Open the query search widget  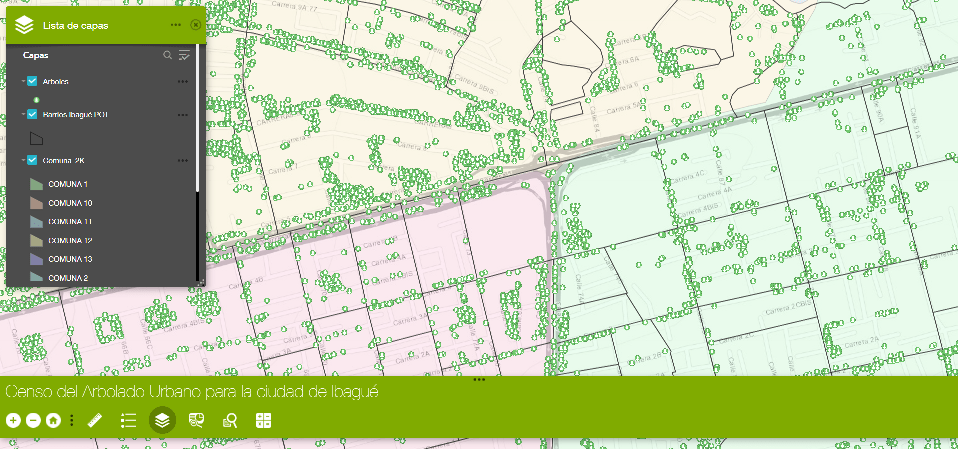(x=230, y=421)
